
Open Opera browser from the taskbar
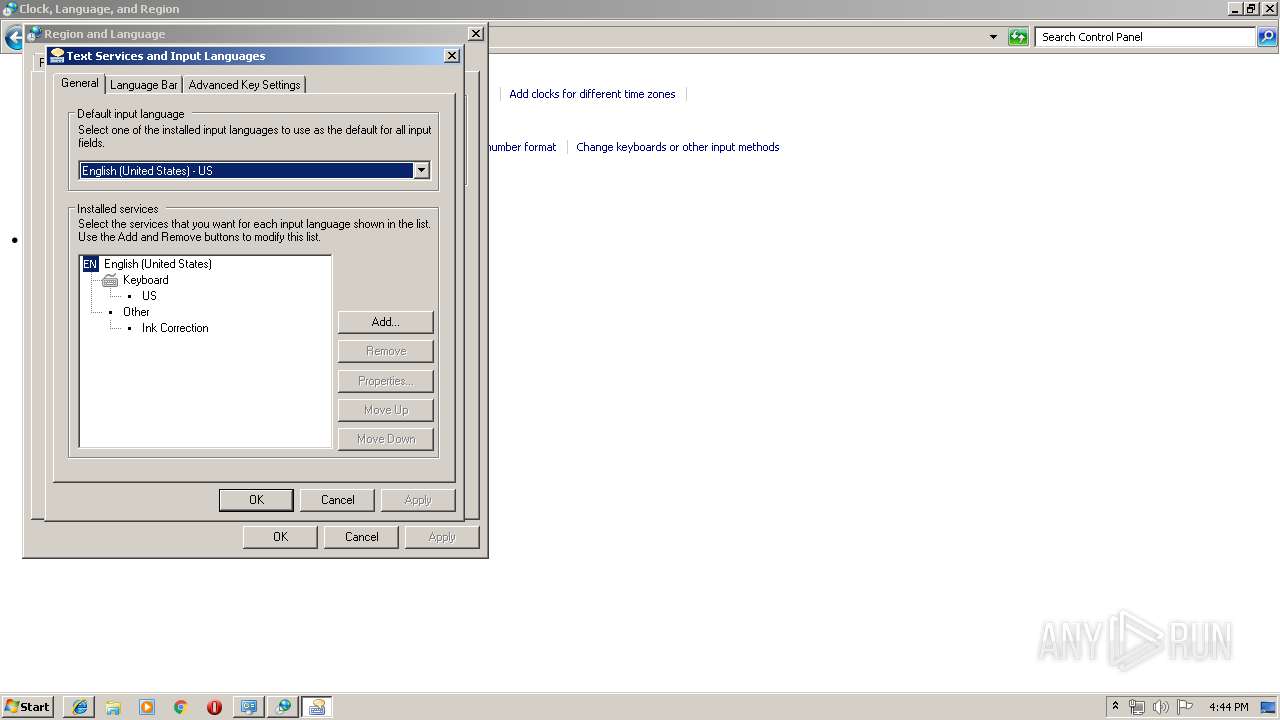[214, 707]
